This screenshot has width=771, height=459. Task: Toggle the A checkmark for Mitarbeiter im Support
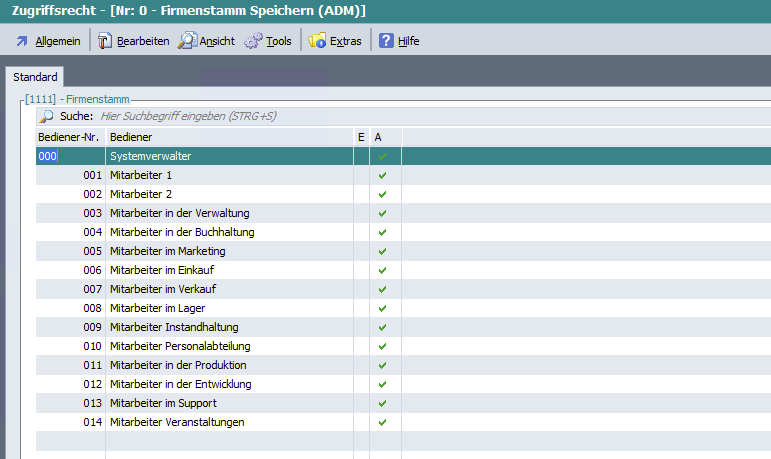(382, 404)
